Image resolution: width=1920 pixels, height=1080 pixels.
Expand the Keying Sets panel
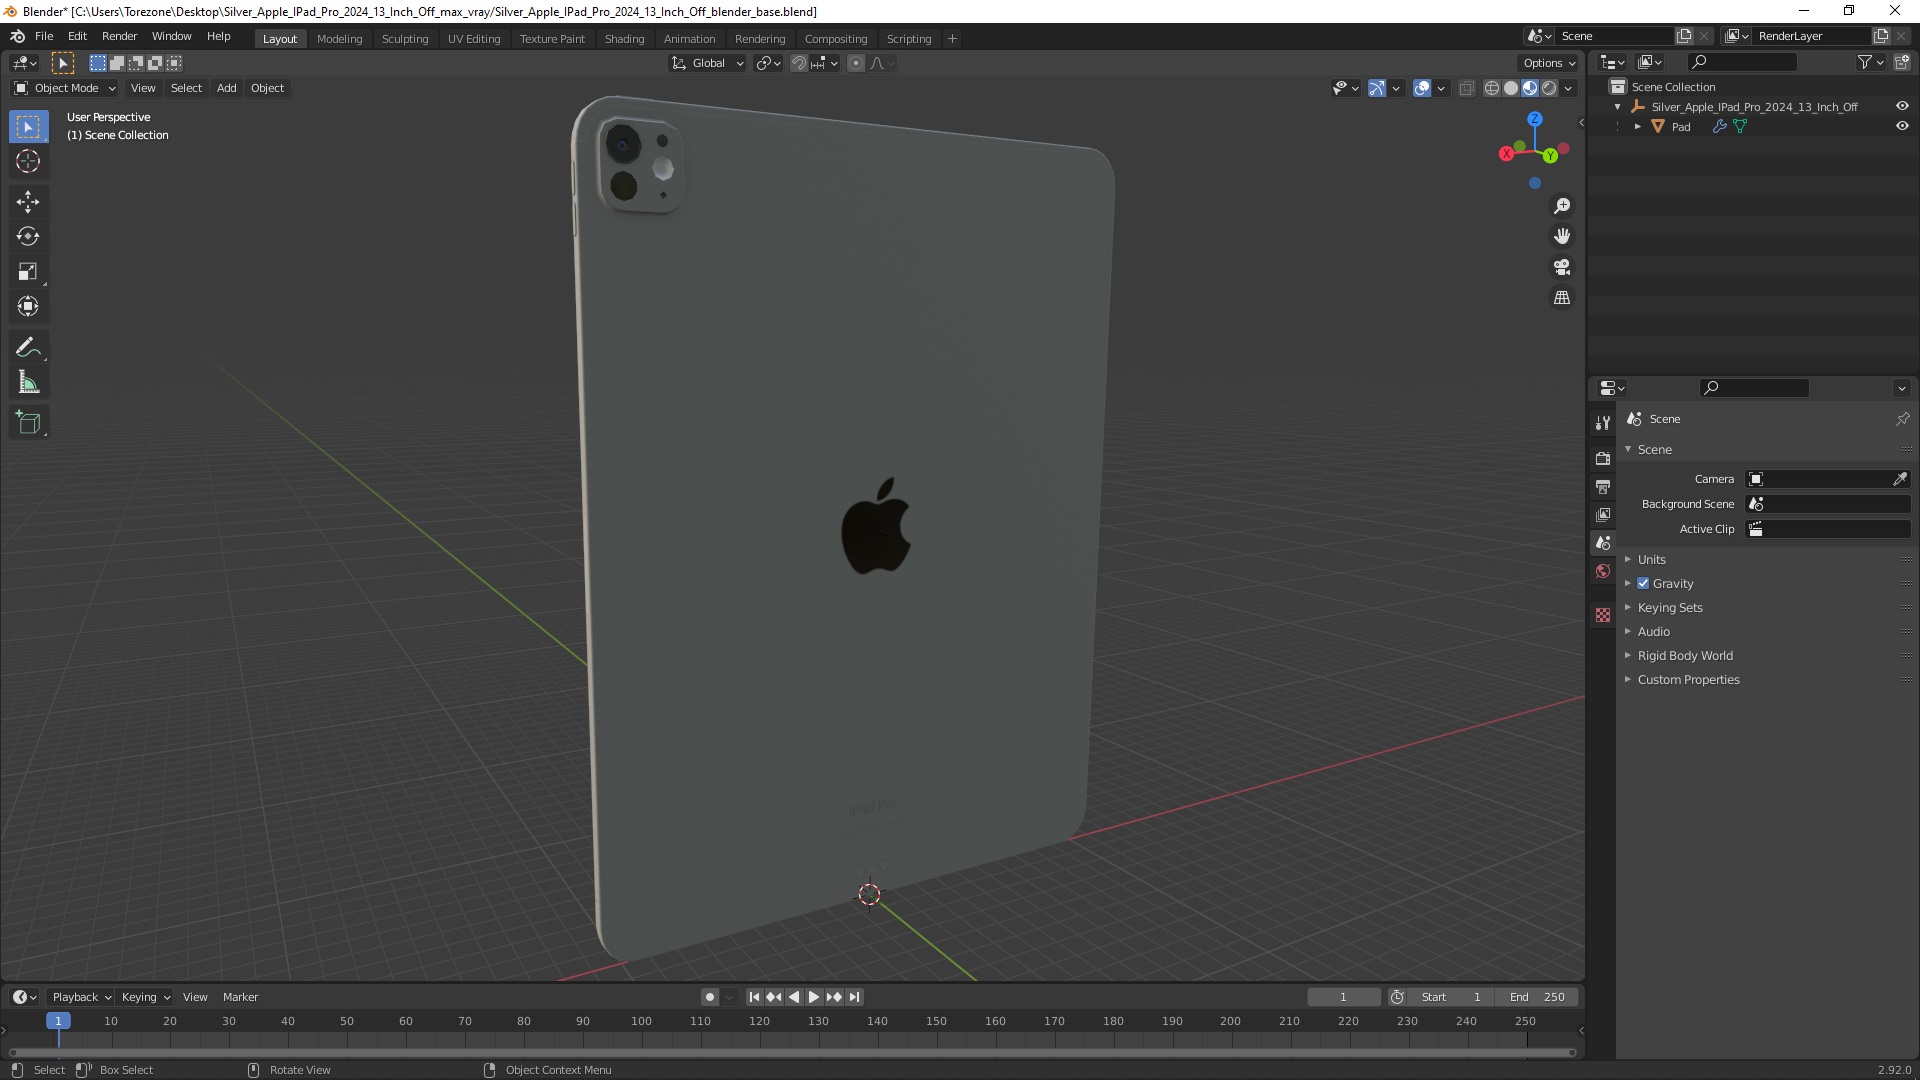(x=1669, y=608)
